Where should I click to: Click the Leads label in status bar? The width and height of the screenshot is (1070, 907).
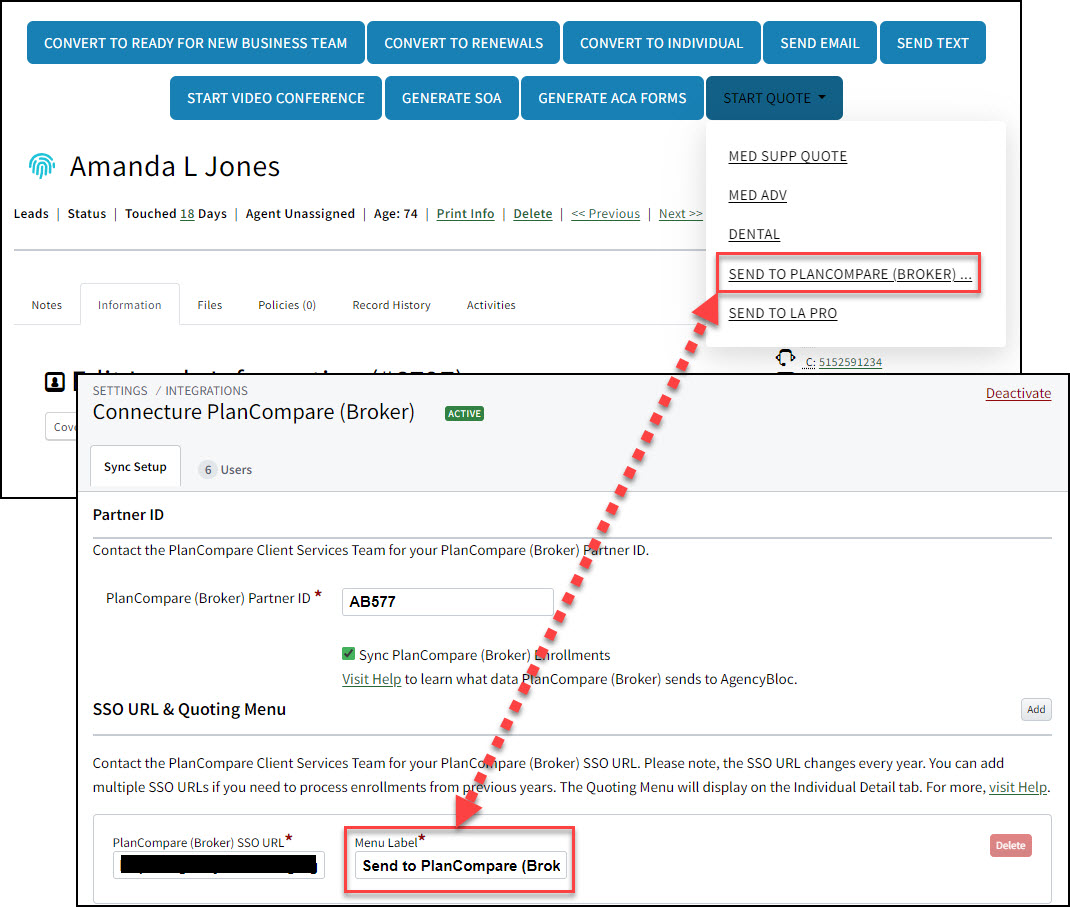[31, 214]
